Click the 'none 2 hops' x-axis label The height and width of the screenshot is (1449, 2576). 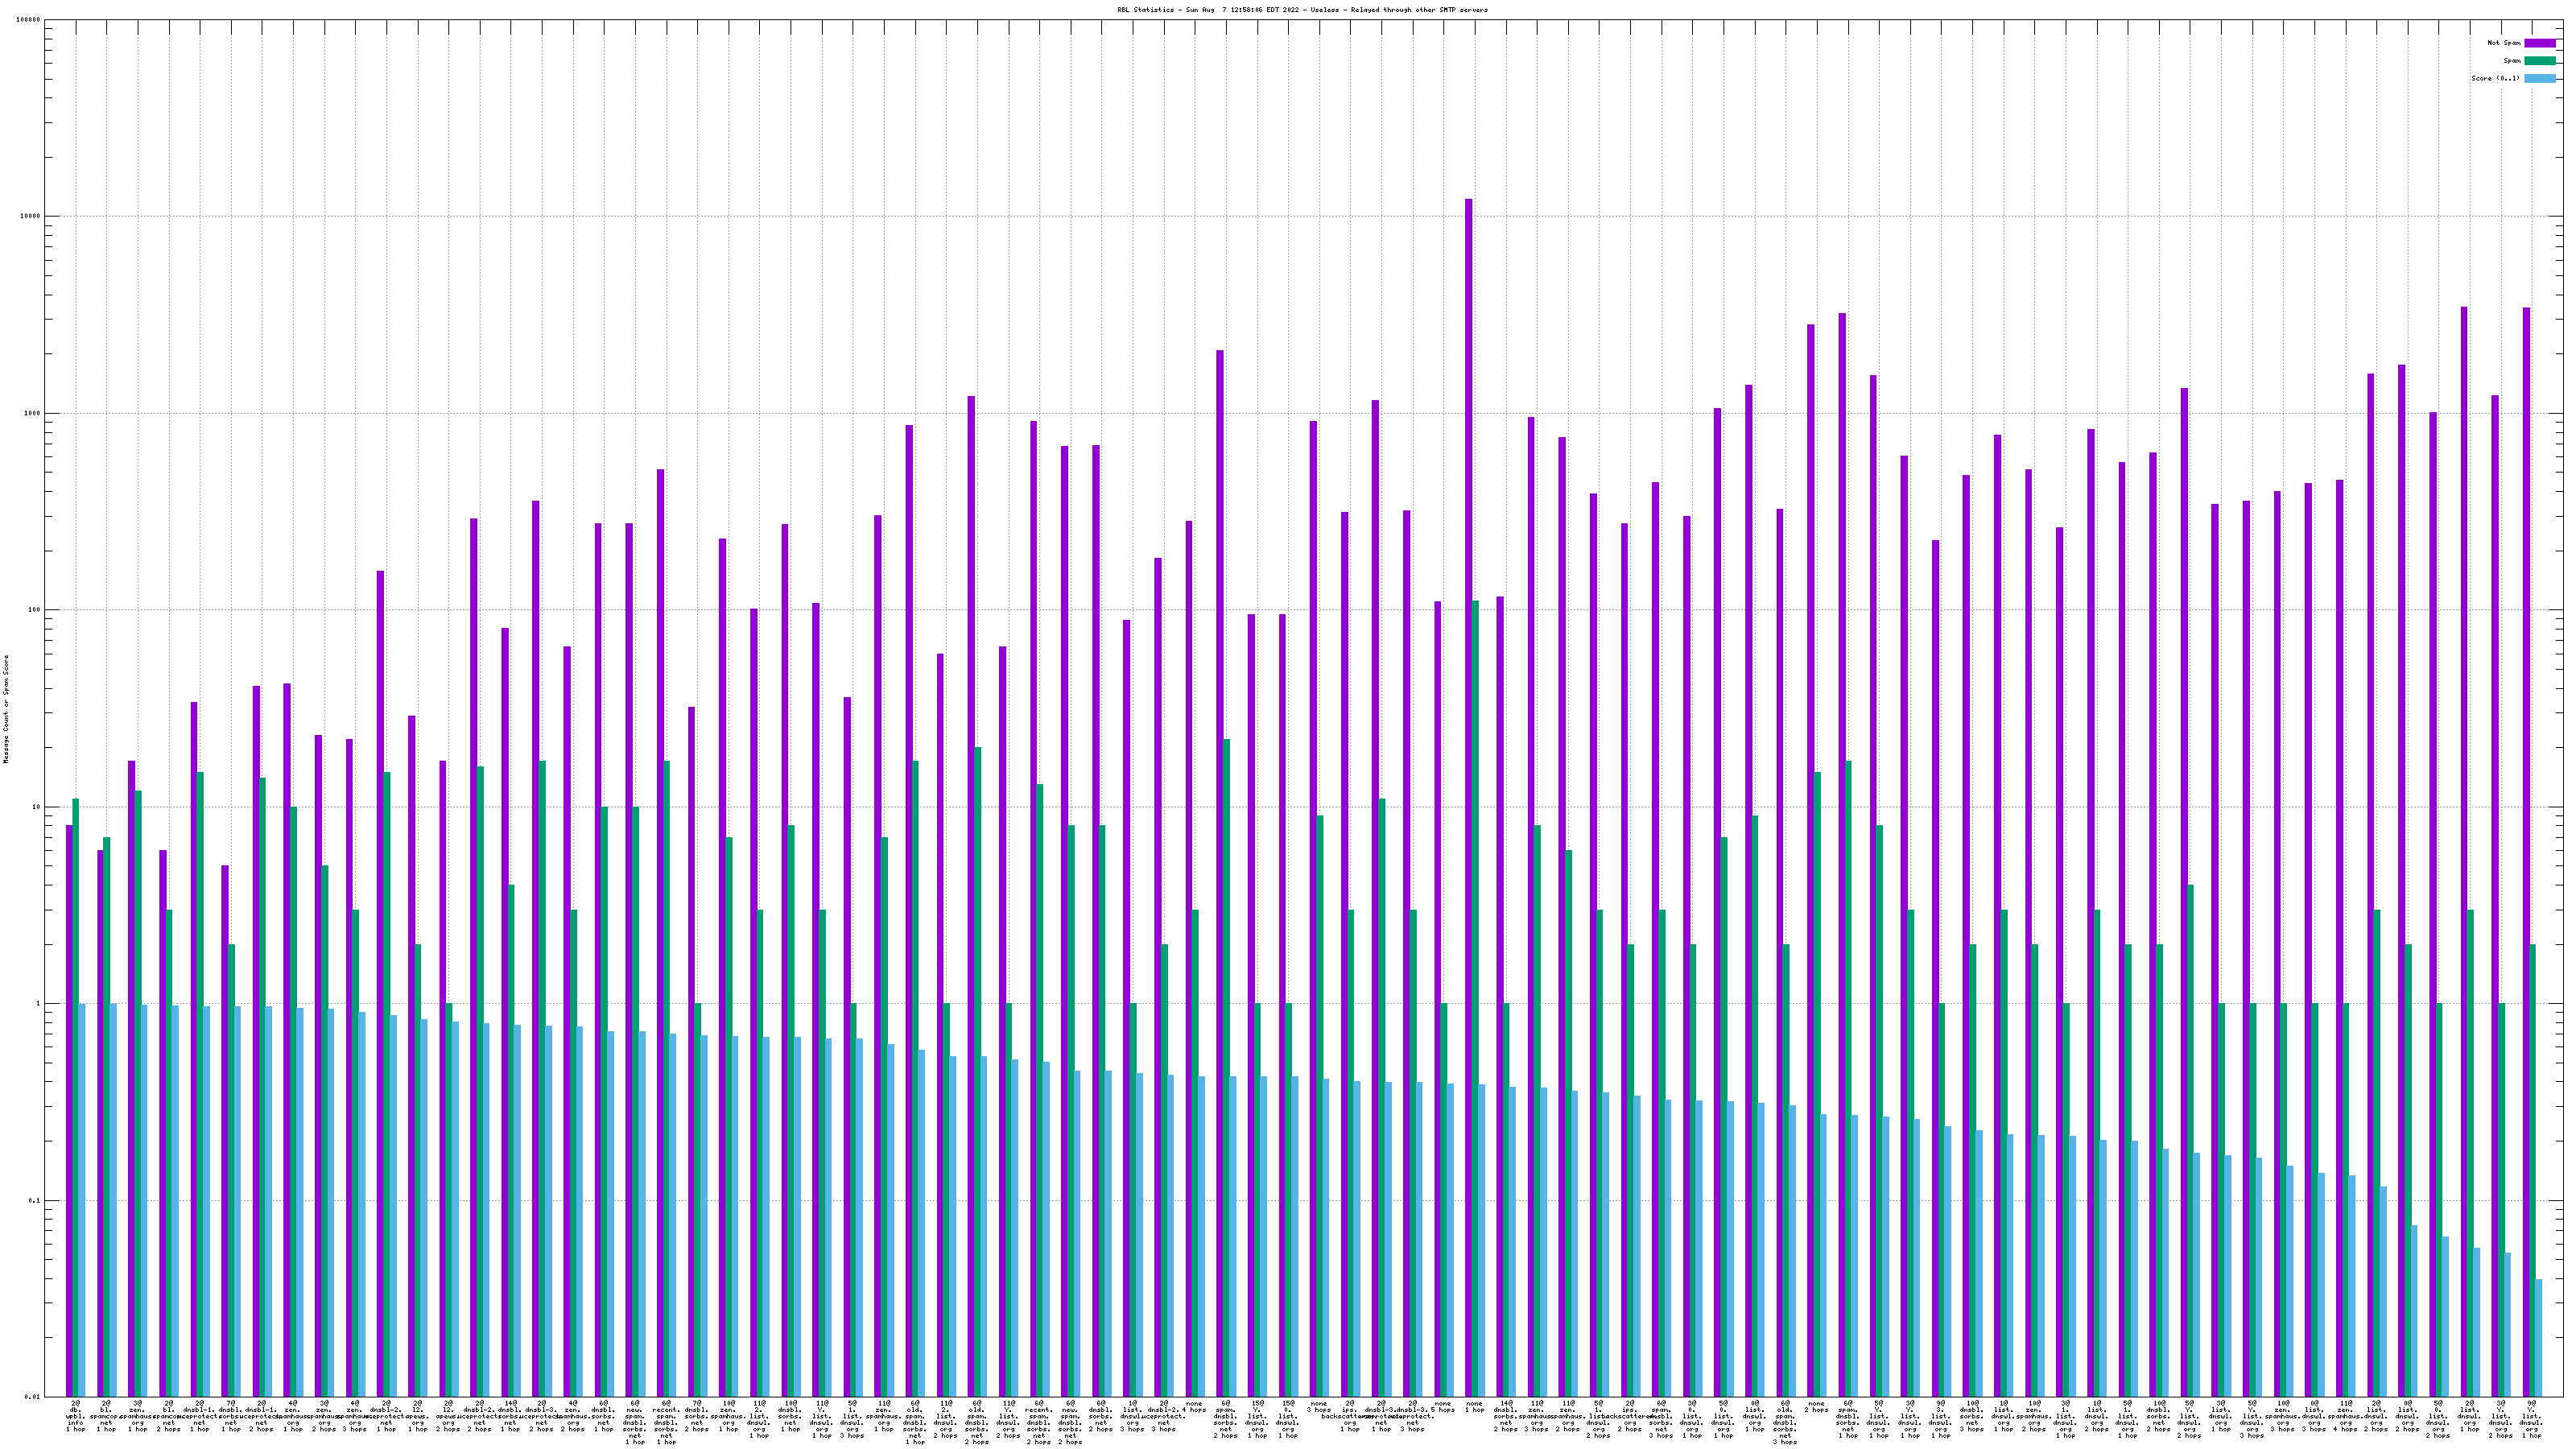tap(1816, 1407)
